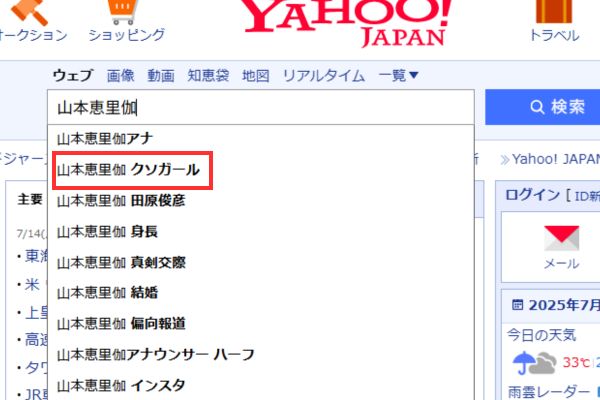This screenshot has width=600, height=400.
Task: Choose suggestion 山本恵里伽 結婚
Action: (261, 293)
